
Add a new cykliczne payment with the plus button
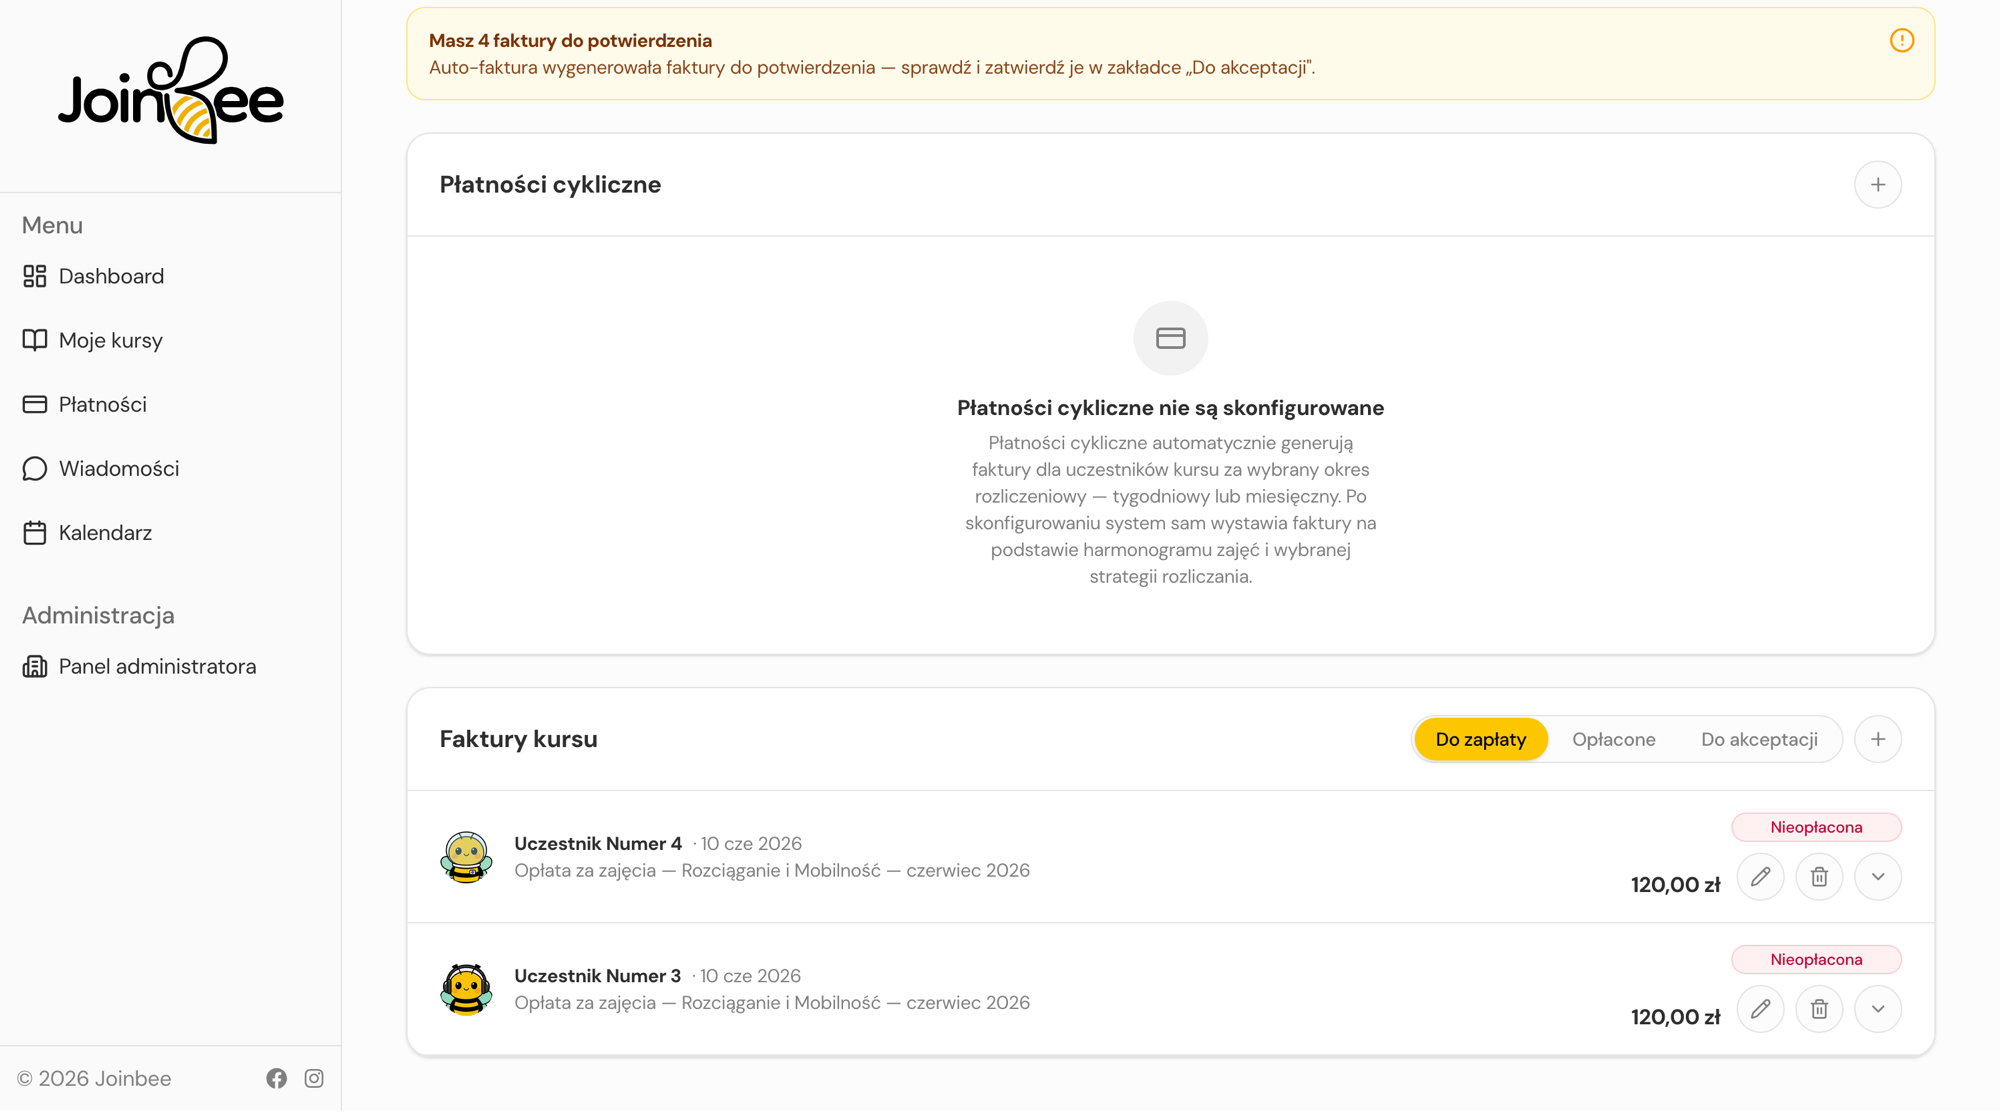coord(1878,185)
